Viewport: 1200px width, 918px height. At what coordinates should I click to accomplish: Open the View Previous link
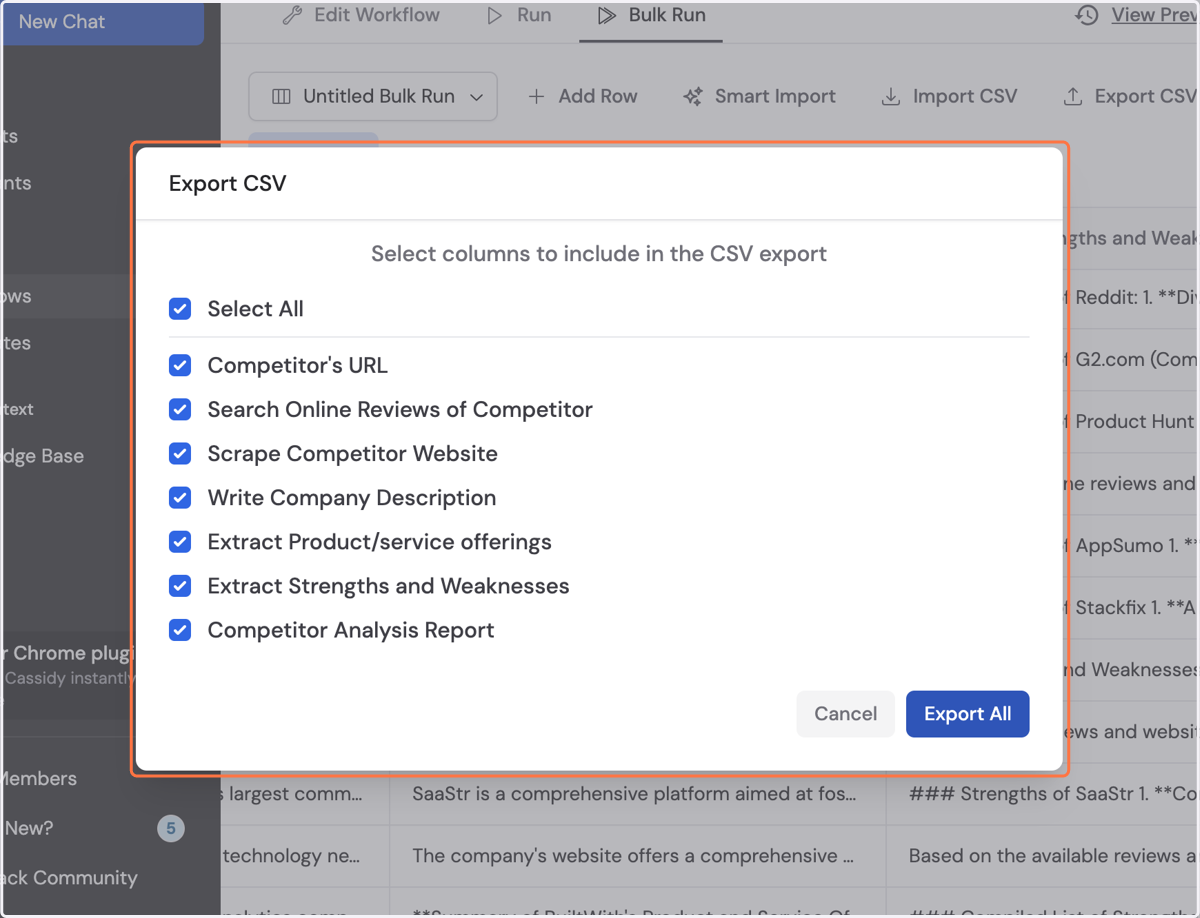click(1155, 15)
